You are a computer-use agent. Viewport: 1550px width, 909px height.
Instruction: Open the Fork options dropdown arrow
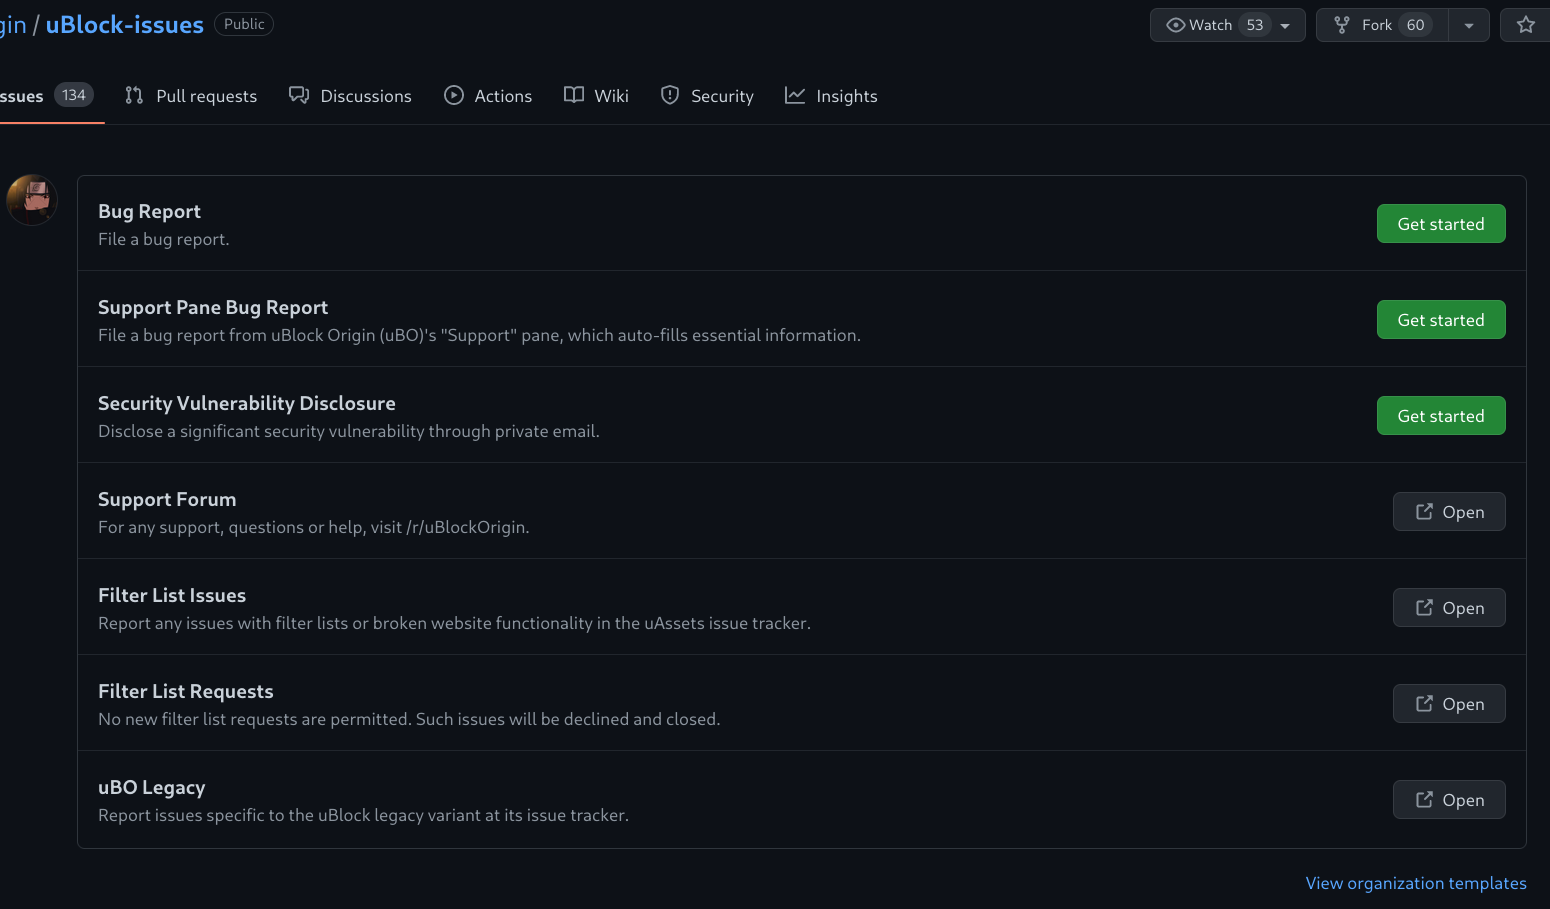[x=1468, y=24]
